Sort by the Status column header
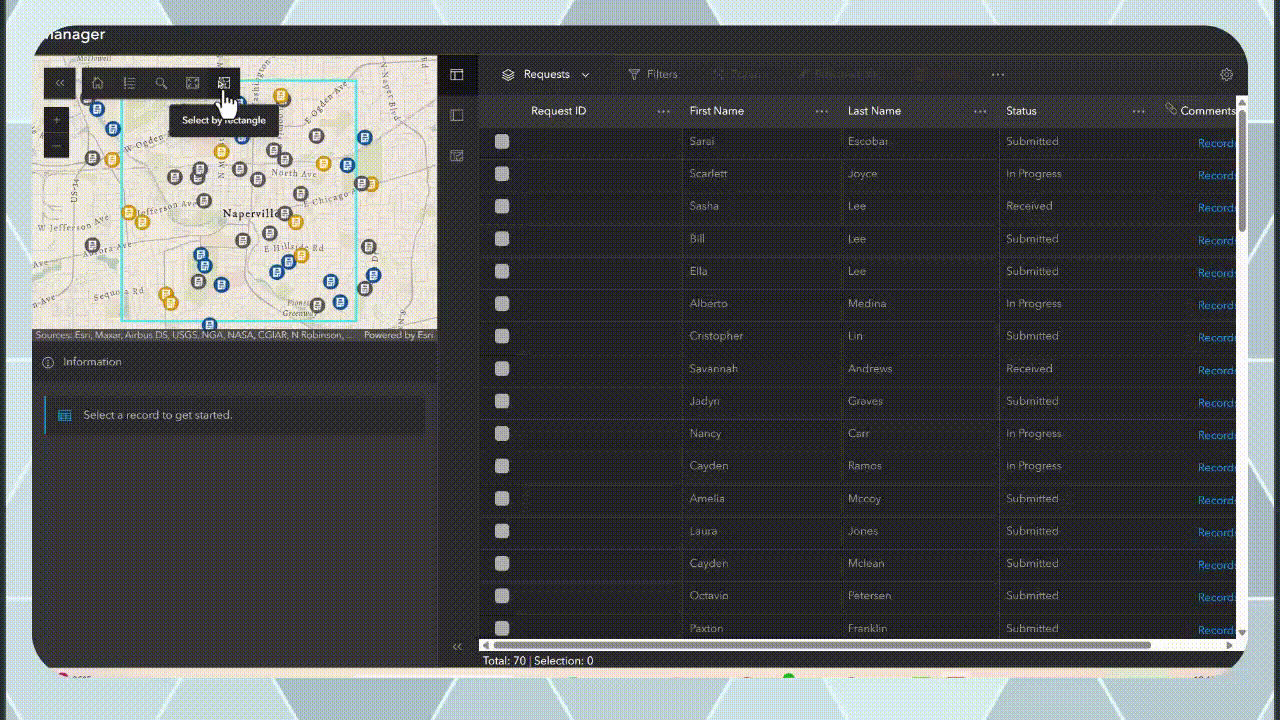This screenshot has height=720, width=1280. pyautogui.click(x=1021, y=111)
